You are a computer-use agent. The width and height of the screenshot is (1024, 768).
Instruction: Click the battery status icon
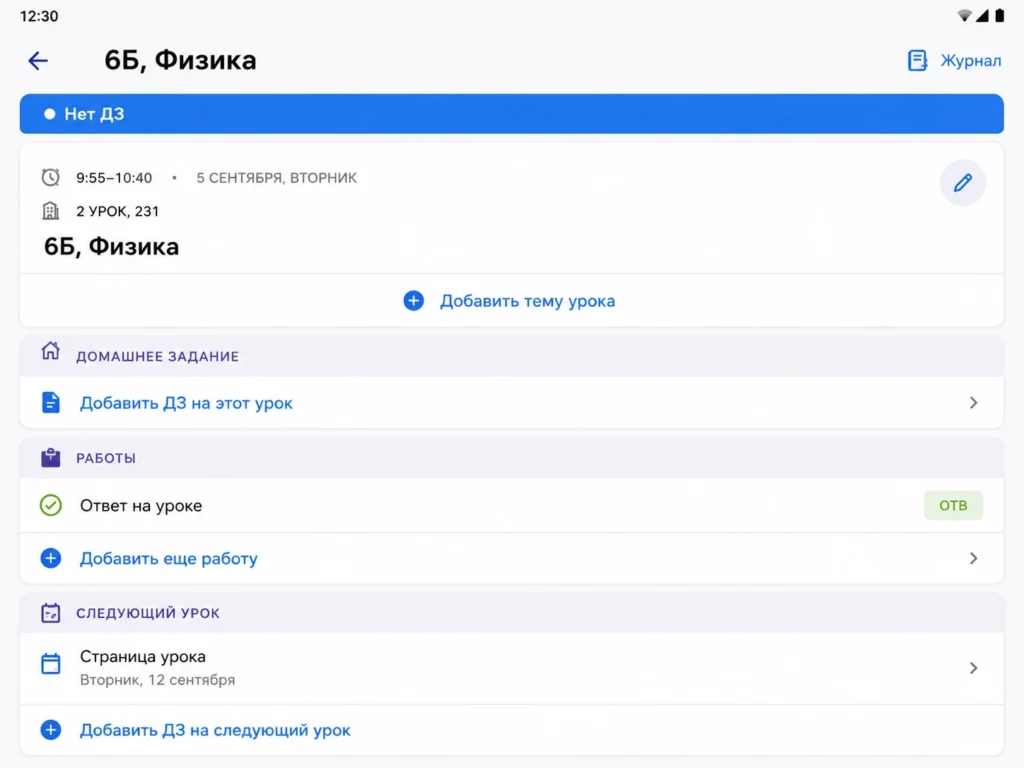tap(999, 16)
